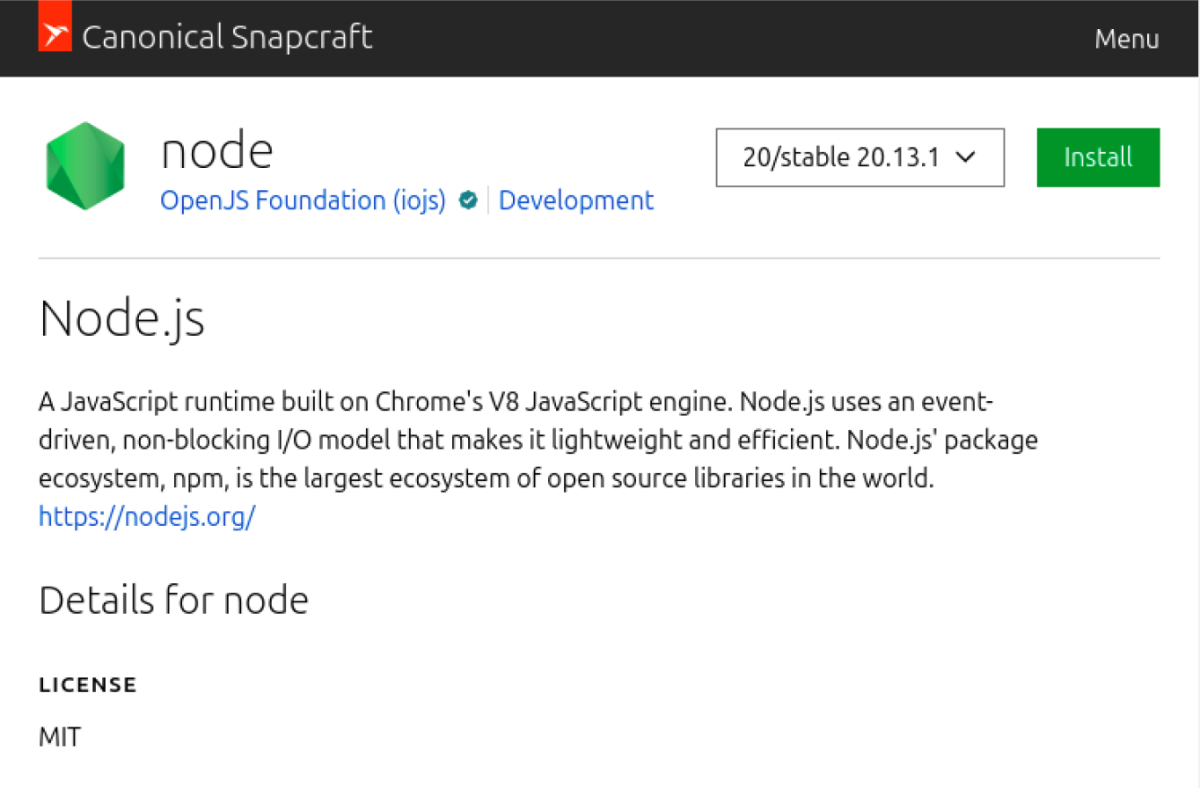Open the Menu in the header
Viewport: 1200px width, 788px height.
[1126, 39]
